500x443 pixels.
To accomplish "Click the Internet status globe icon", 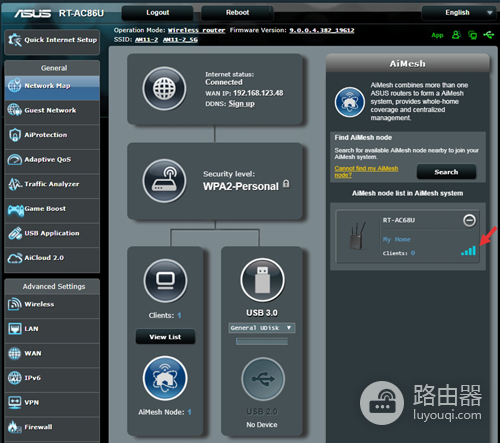I will [164, 89].
